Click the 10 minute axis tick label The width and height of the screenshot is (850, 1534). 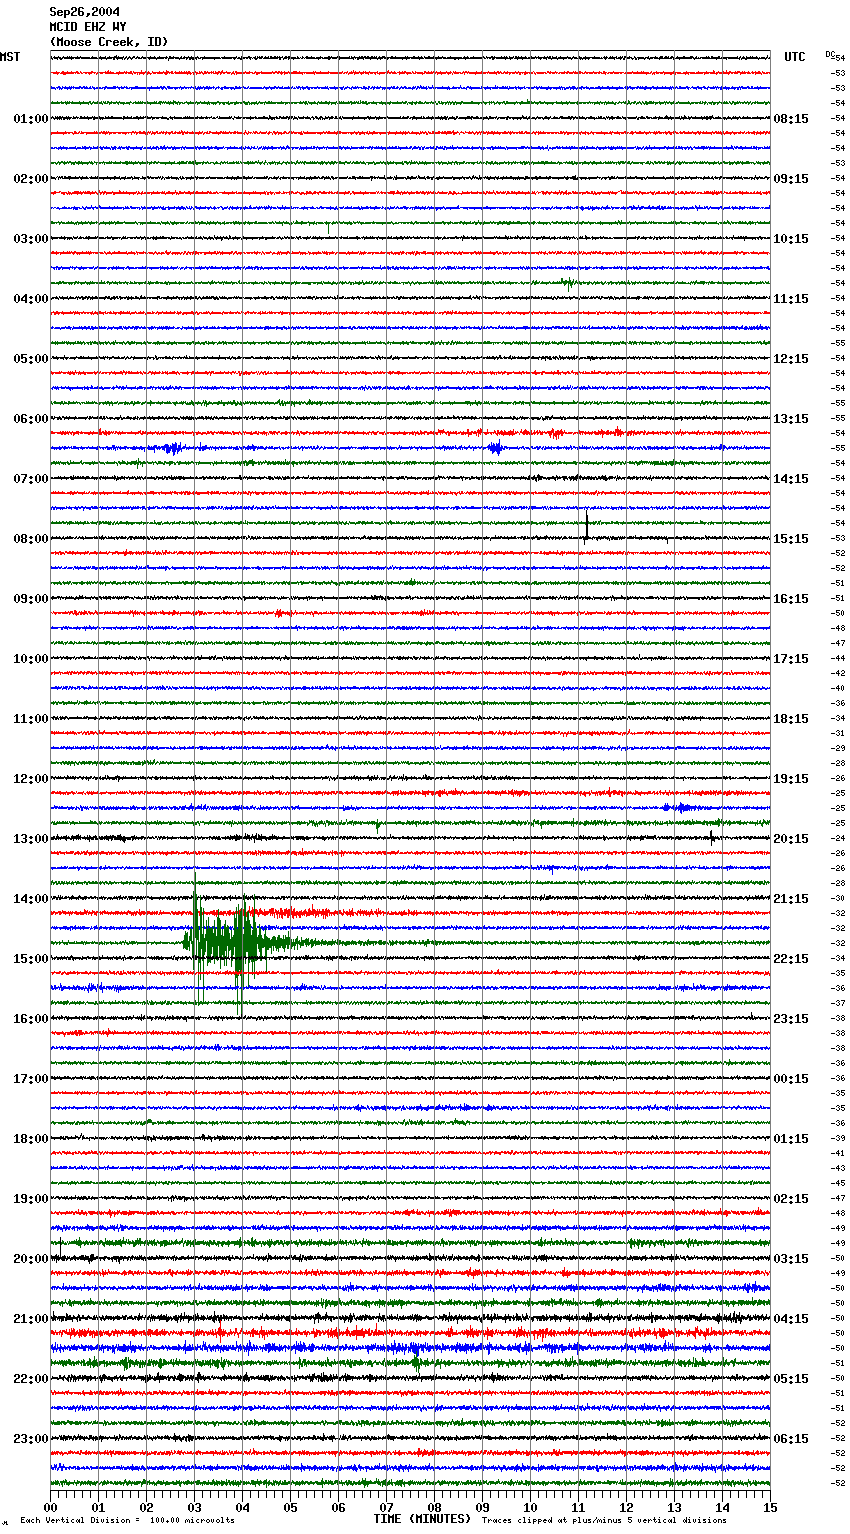coord(530,1507)
